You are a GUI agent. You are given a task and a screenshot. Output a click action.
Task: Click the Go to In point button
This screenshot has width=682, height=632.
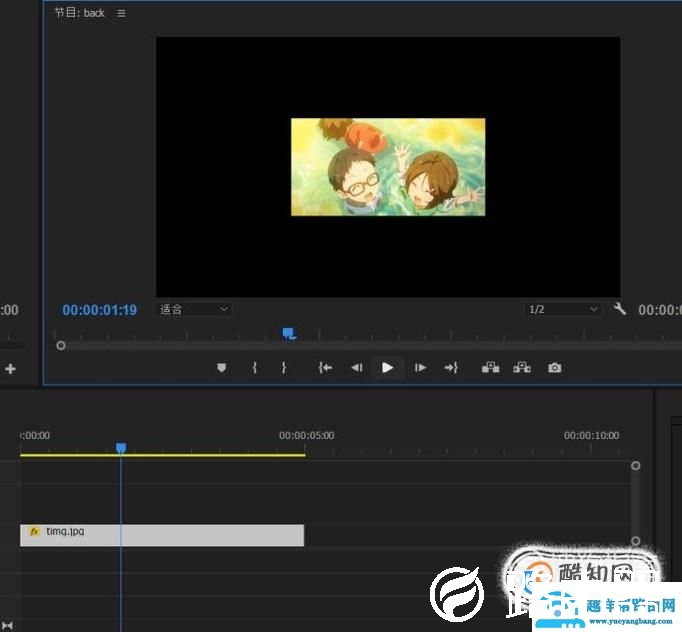point(325,368)
